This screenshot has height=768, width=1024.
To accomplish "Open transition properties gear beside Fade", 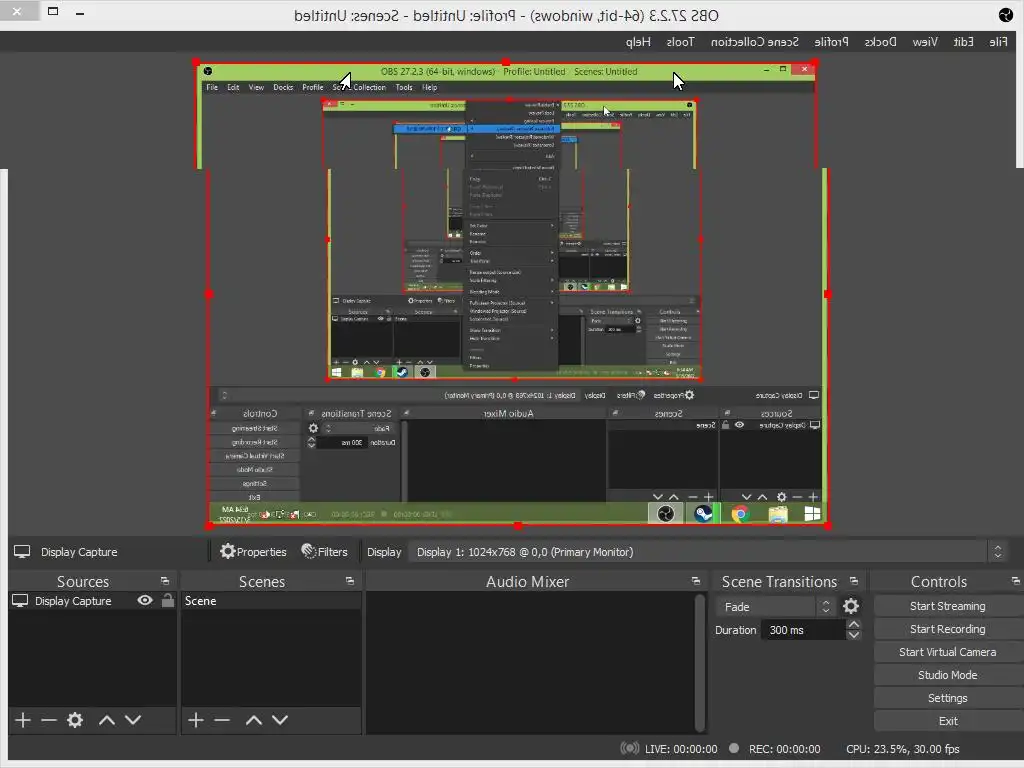I will pyautogui.click(x=851, y=606).
